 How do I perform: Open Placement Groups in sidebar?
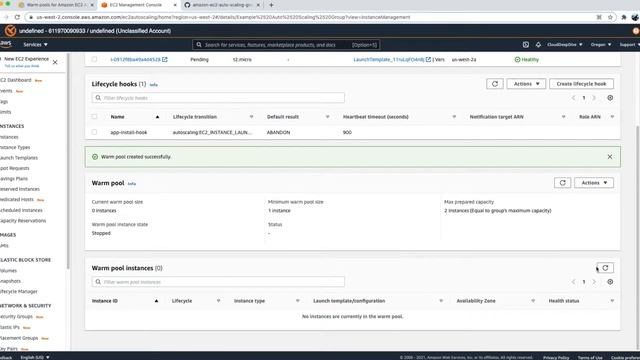[19, 338]
